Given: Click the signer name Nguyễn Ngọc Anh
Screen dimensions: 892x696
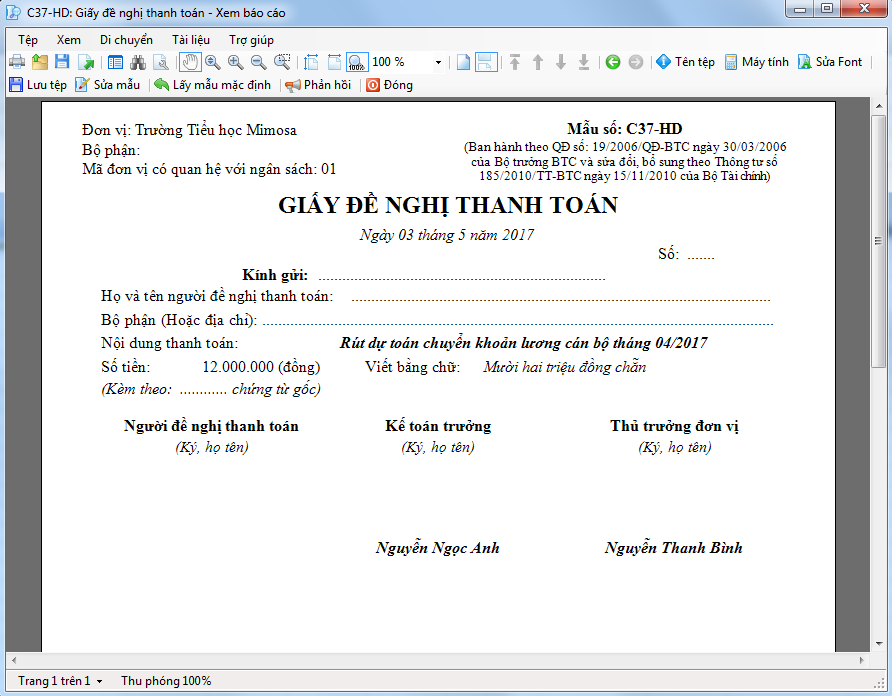Looking at the screenshot, I should 437,548.
